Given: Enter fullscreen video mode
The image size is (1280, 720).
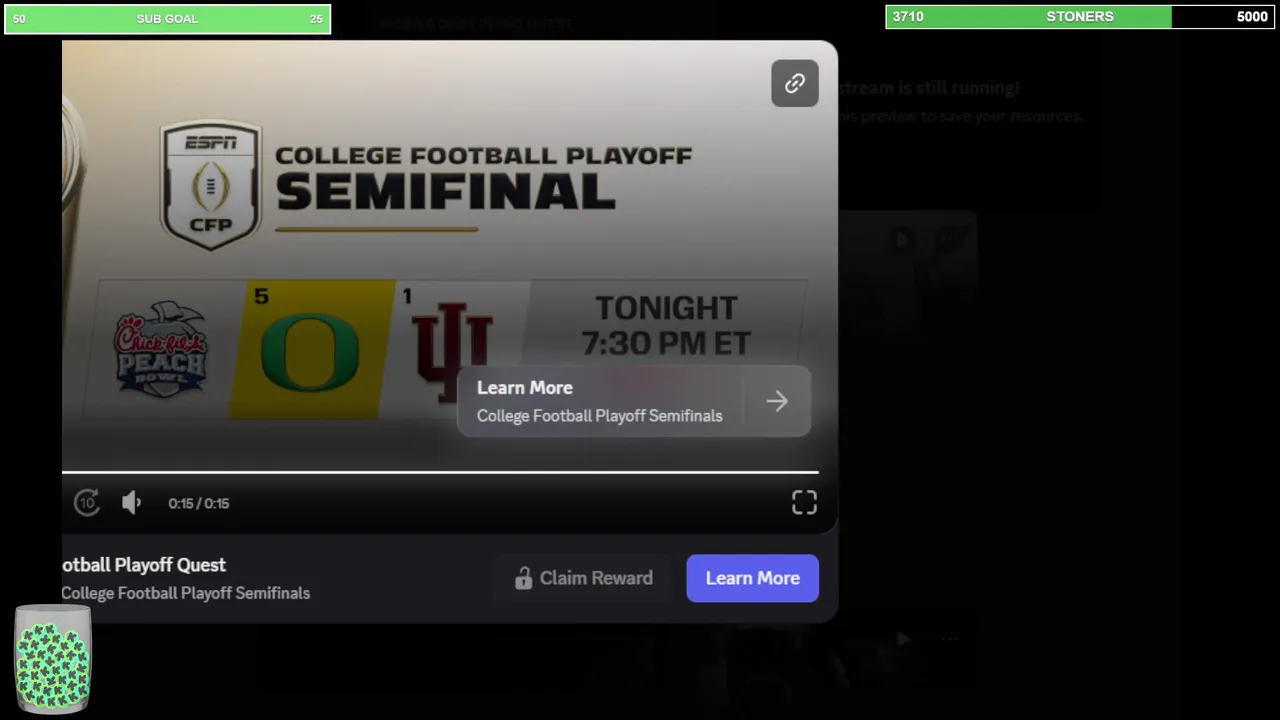Looking at the screenshot, I should 804,503.
